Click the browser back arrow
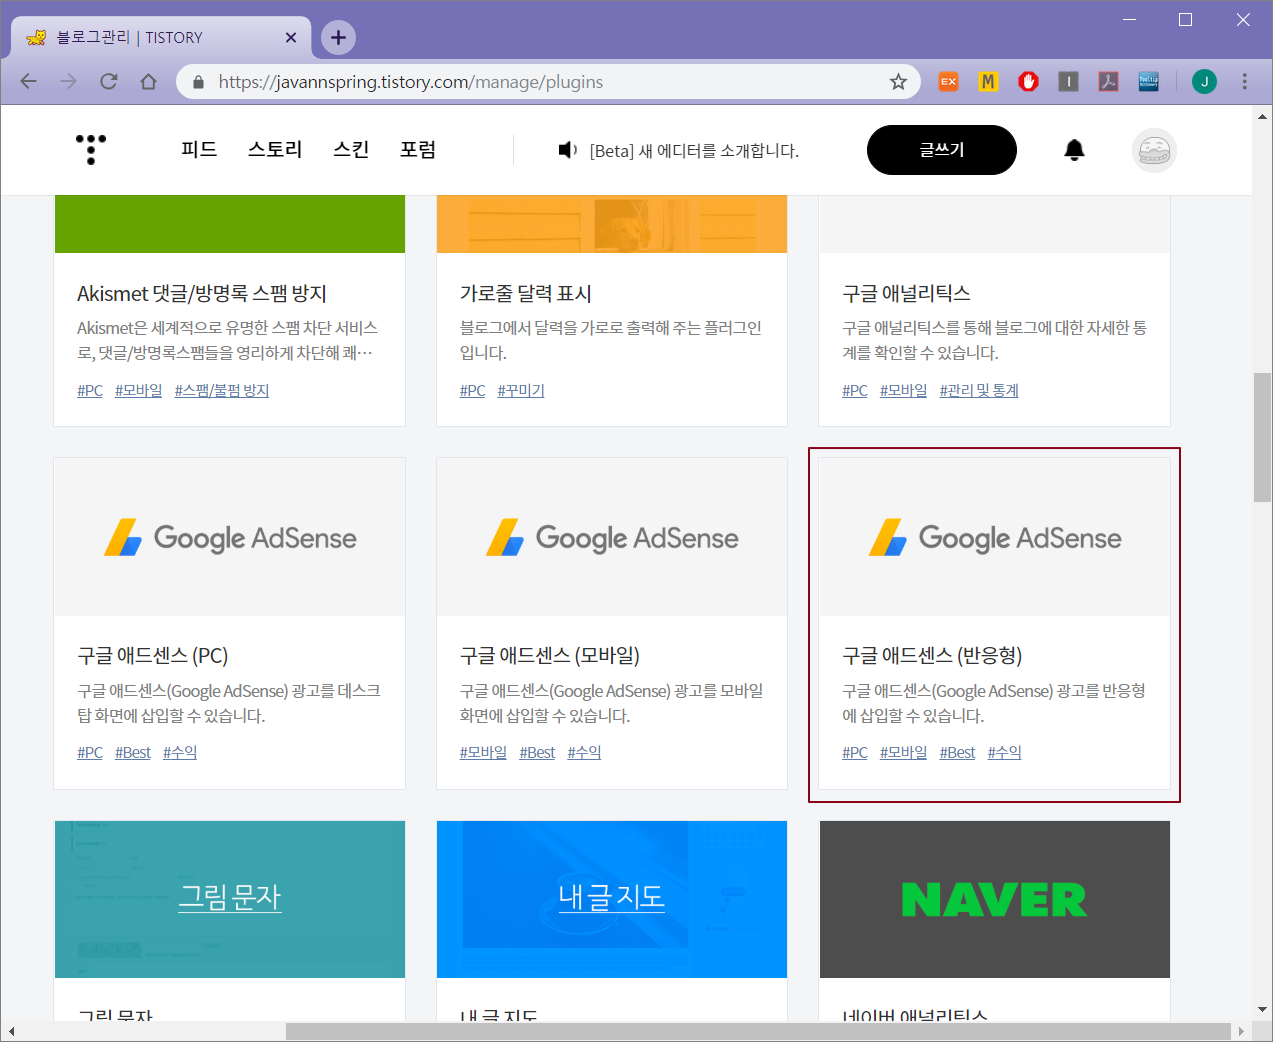This screenshot has height=1042, width=1273. click(x=28, y=82)
